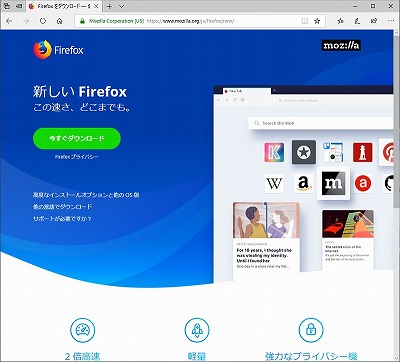Expand tab previews chevron
This screenshot has width=400, height=362.
coord(122,6)
